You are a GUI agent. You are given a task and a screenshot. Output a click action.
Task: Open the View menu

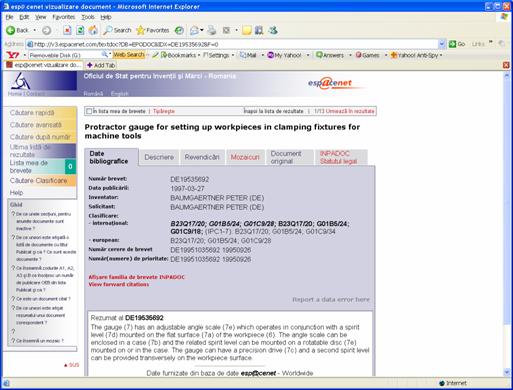41,17
